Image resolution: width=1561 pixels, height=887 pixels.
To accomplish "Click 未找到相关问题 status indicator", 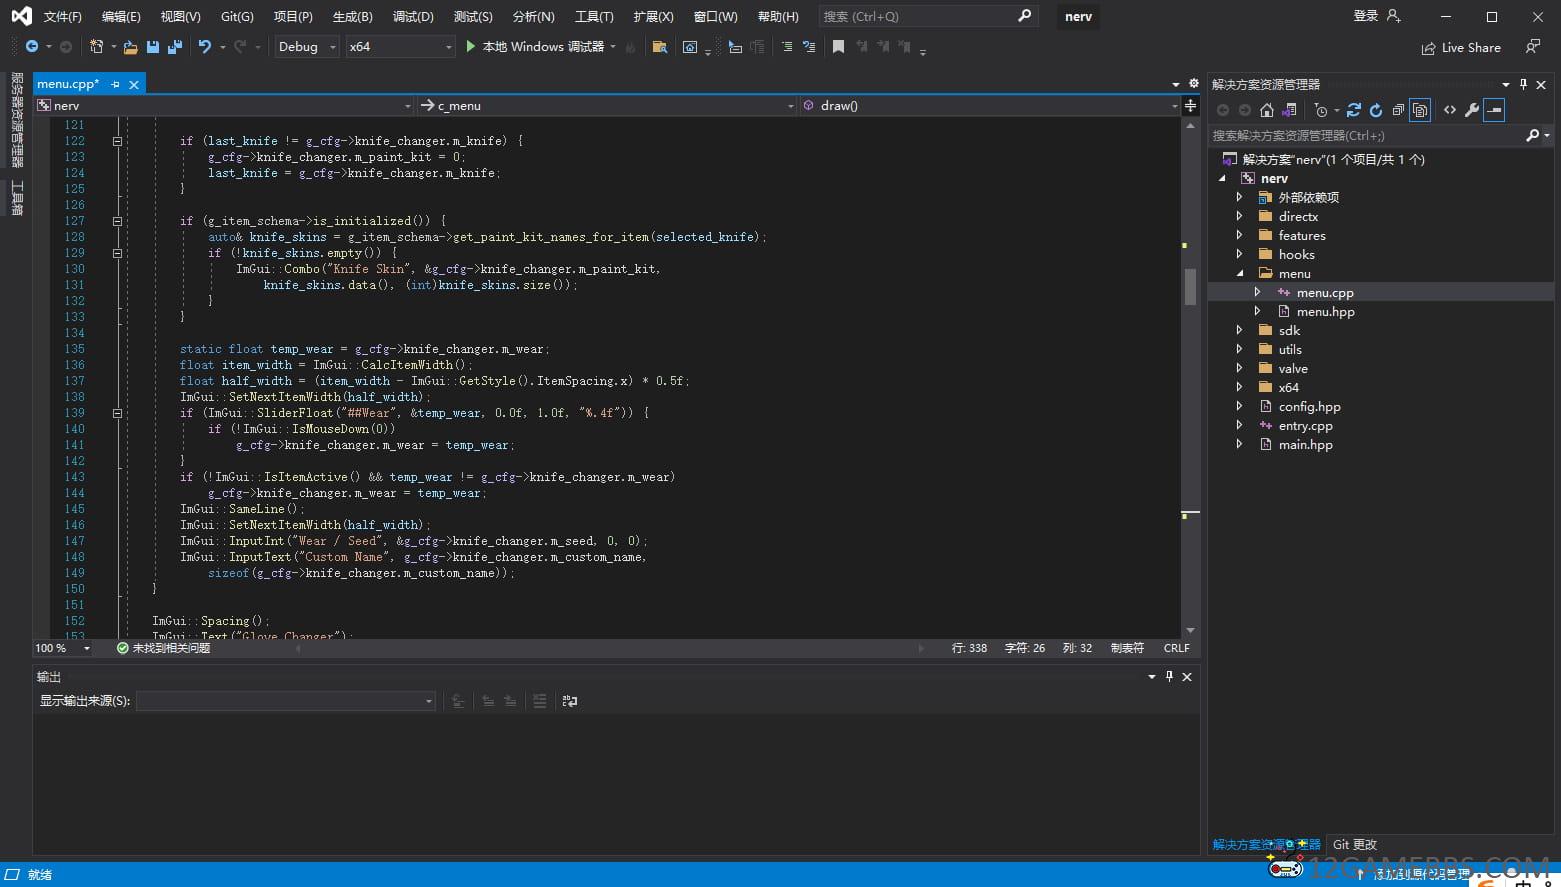I will [164, 648].
